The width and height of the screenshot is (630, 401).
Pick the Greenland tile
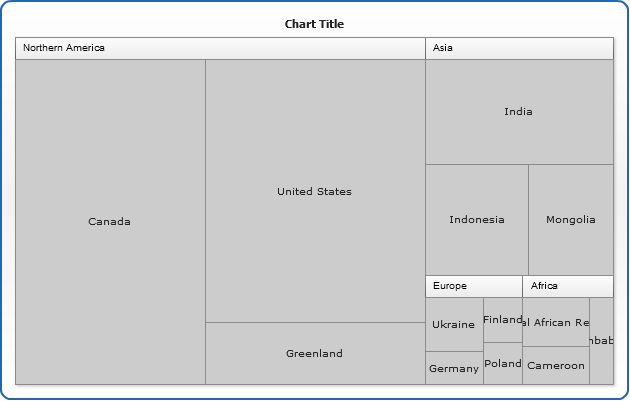tap(315, 353)
